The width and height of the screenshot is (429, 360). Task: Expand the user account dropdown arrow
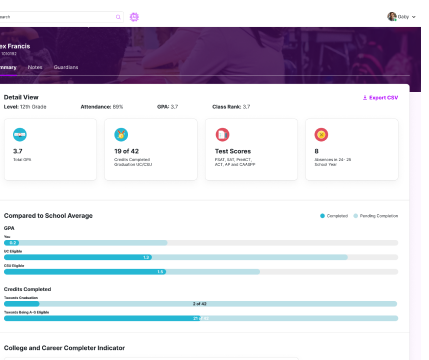pyautogui.click(x=414, y=17)
